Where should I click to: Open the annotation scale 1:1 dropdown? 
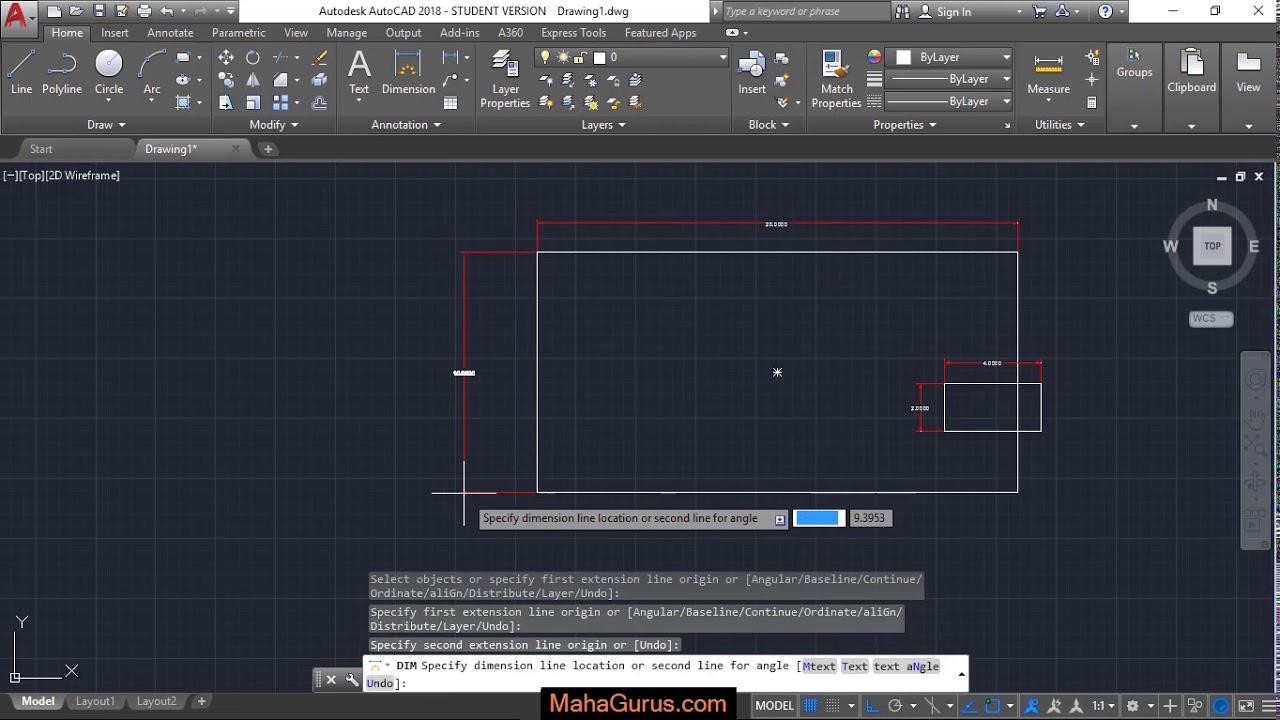1103,706
